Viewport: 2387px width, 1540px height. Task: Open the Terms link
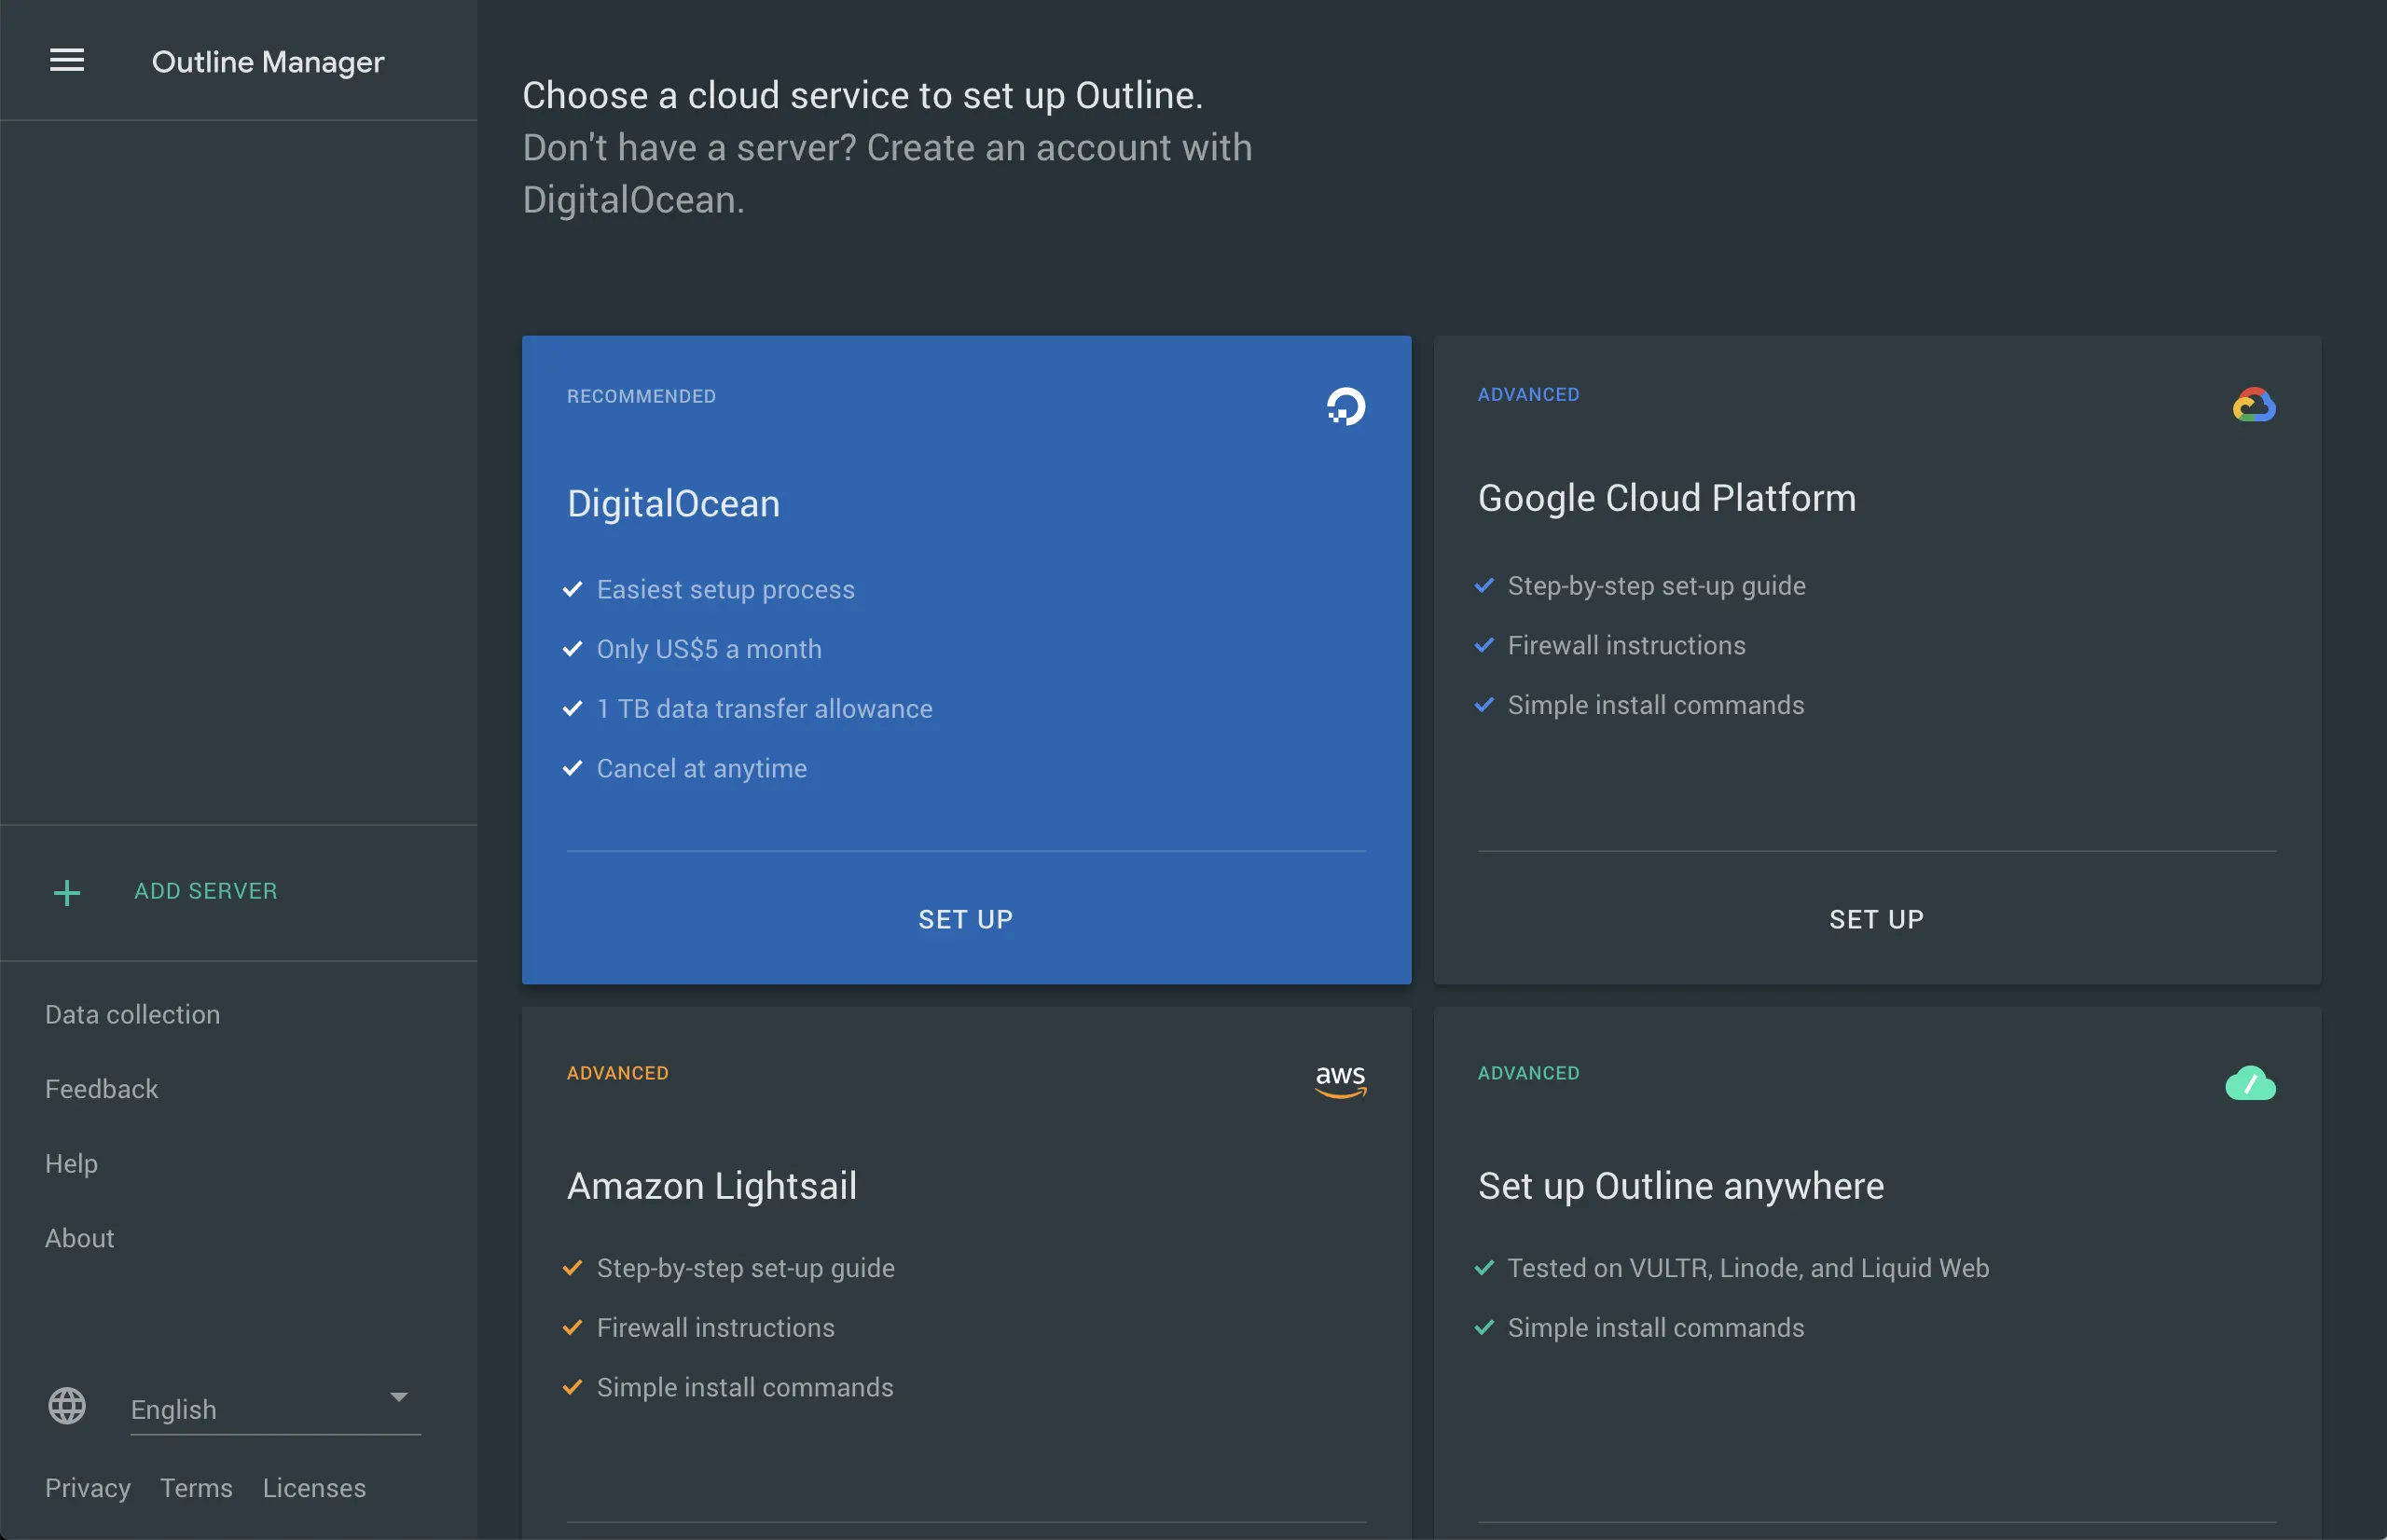196,1488
